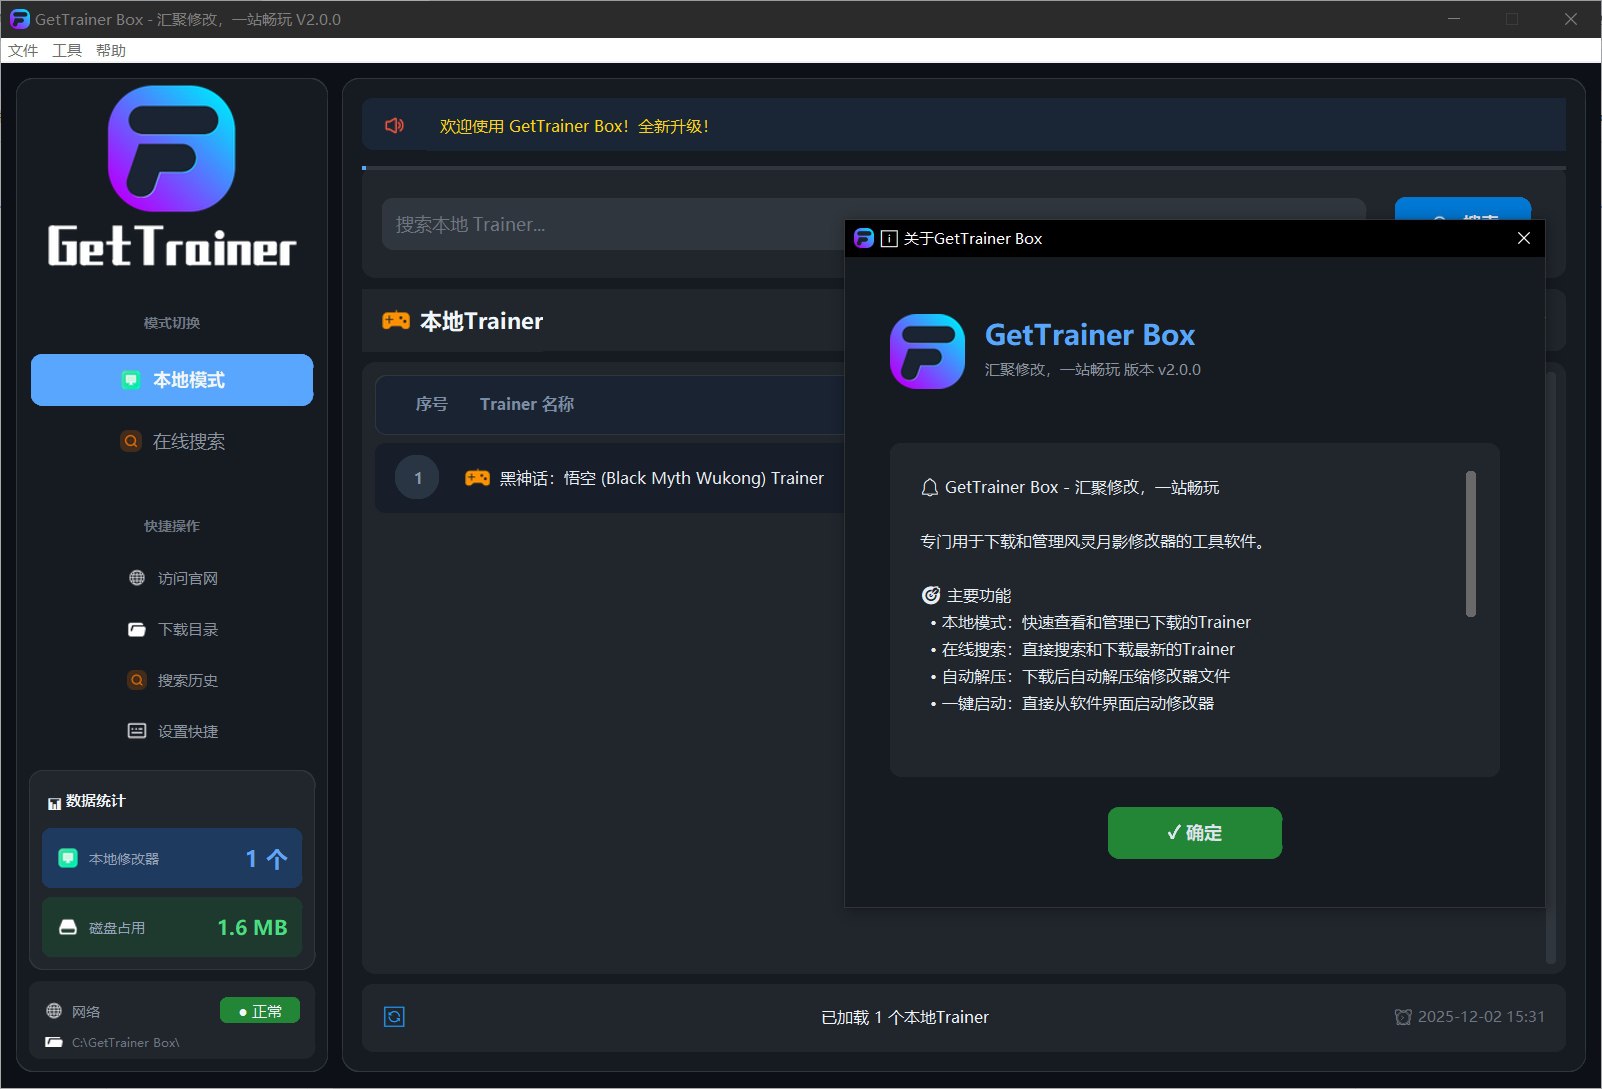The width and height of the screenshot is (1602, 1089).
Task: Switch to 在线搜索 online search mode
Action: coord(172,441)
